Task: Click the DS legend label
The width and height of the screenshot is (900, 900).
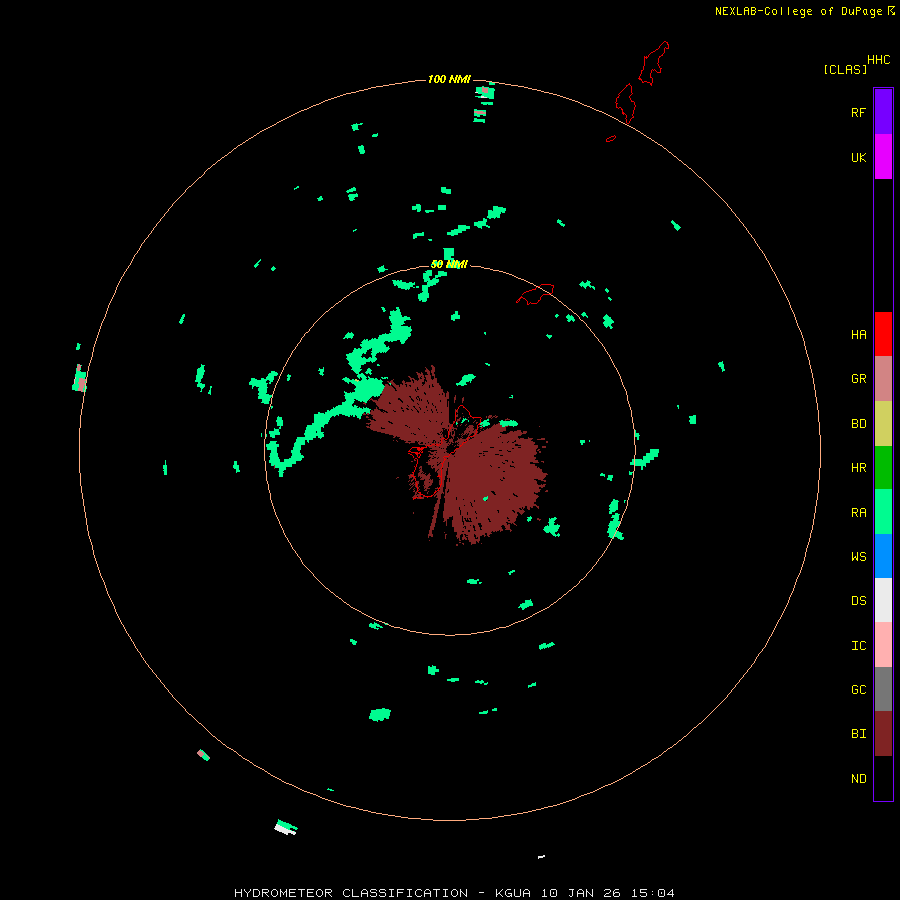Action: coord(858,600)
